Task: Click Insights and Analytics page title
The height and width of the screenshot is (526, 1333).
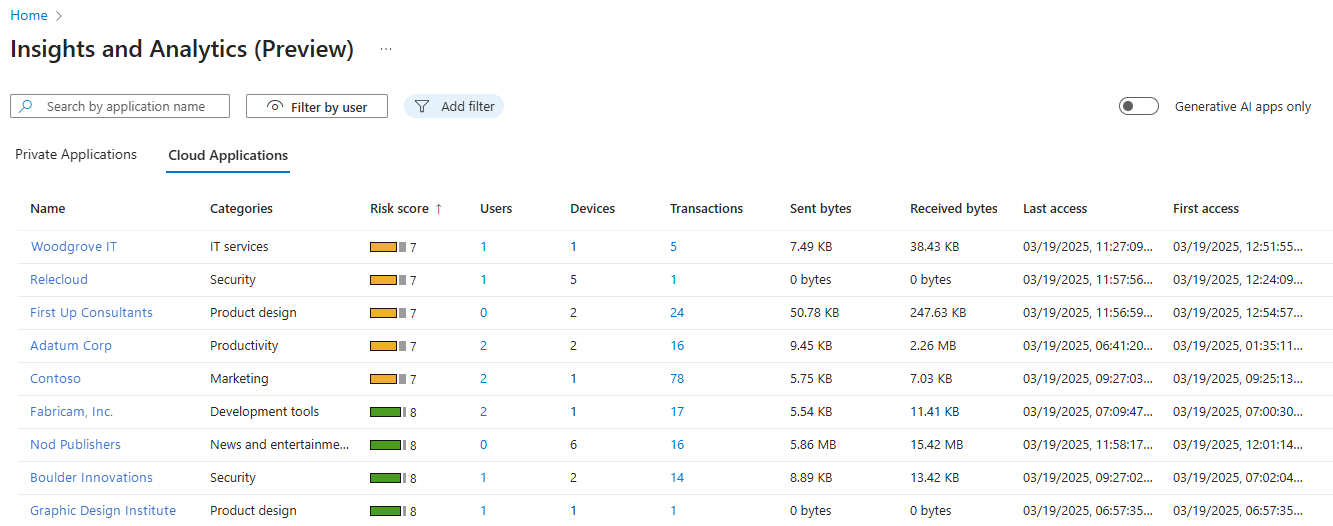Action: point(182,49)
